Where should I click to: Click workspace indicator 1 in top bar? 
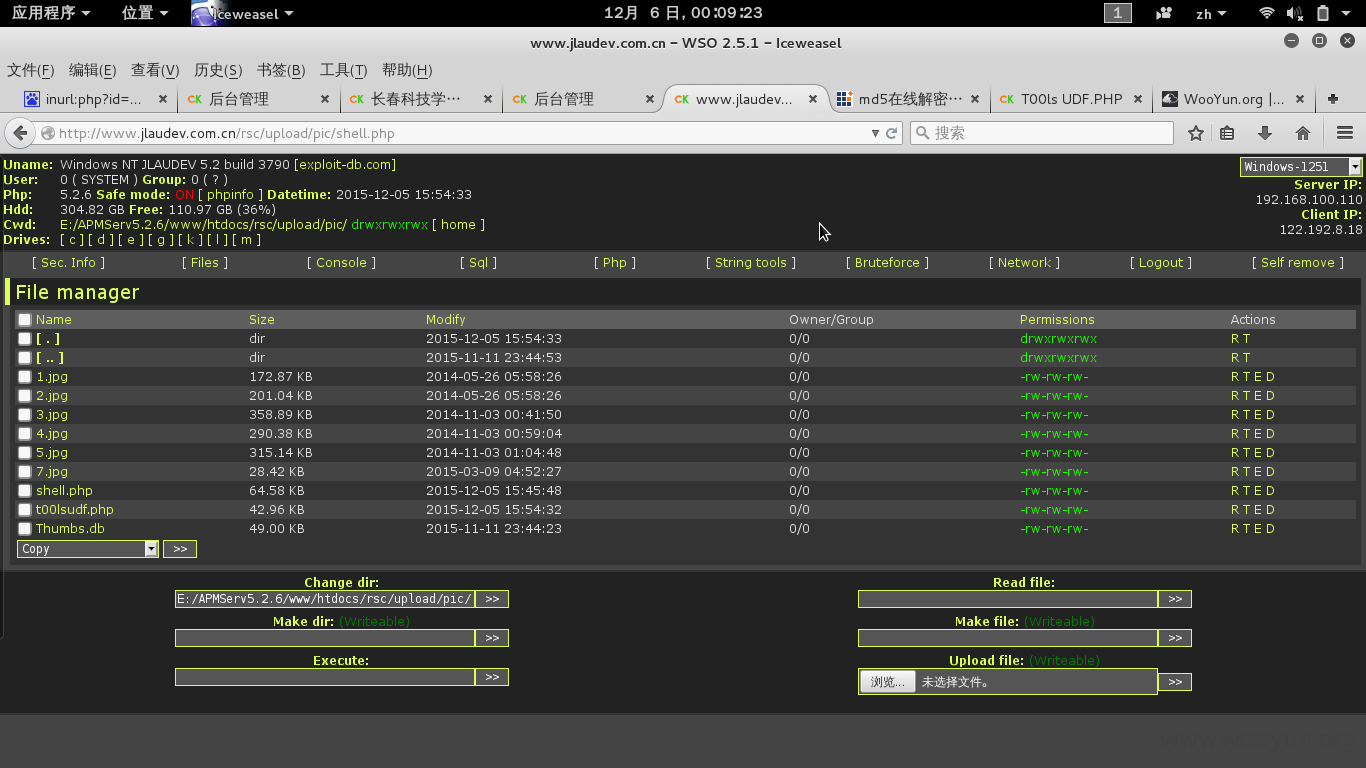1117,13
